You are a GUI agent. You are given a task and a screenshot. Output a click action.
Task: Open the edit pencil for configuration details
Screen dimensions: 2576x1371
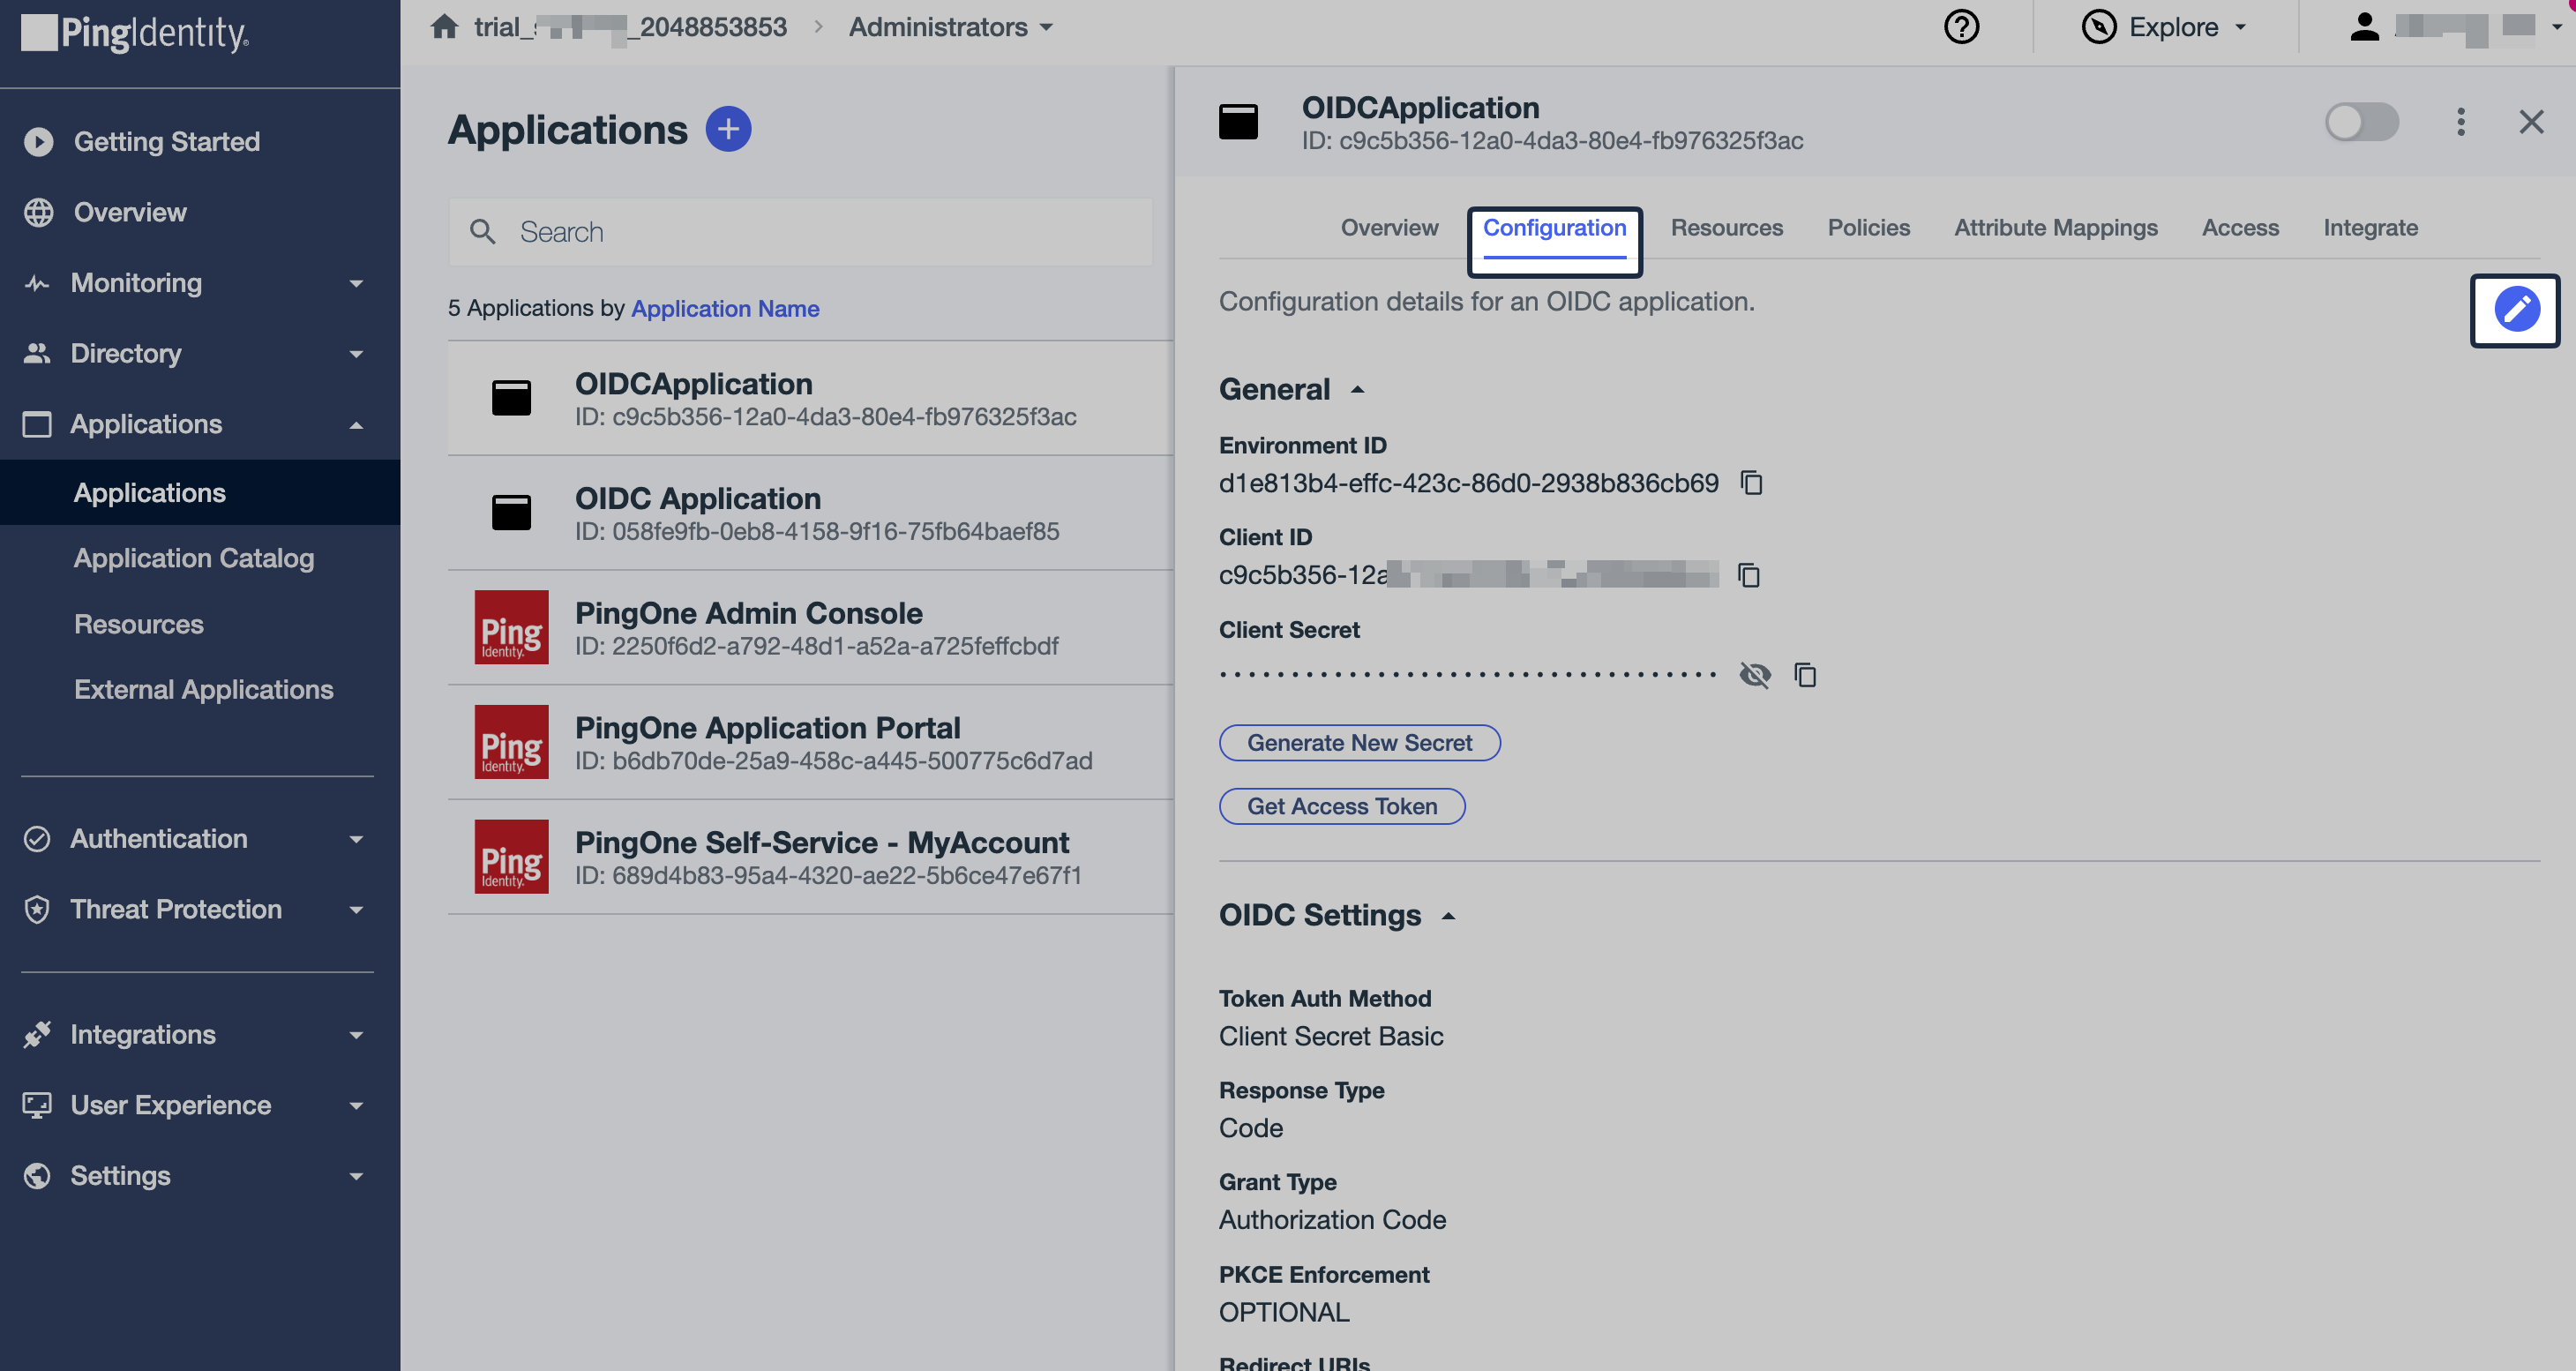pyautogui.click(x=2515, y=310)
